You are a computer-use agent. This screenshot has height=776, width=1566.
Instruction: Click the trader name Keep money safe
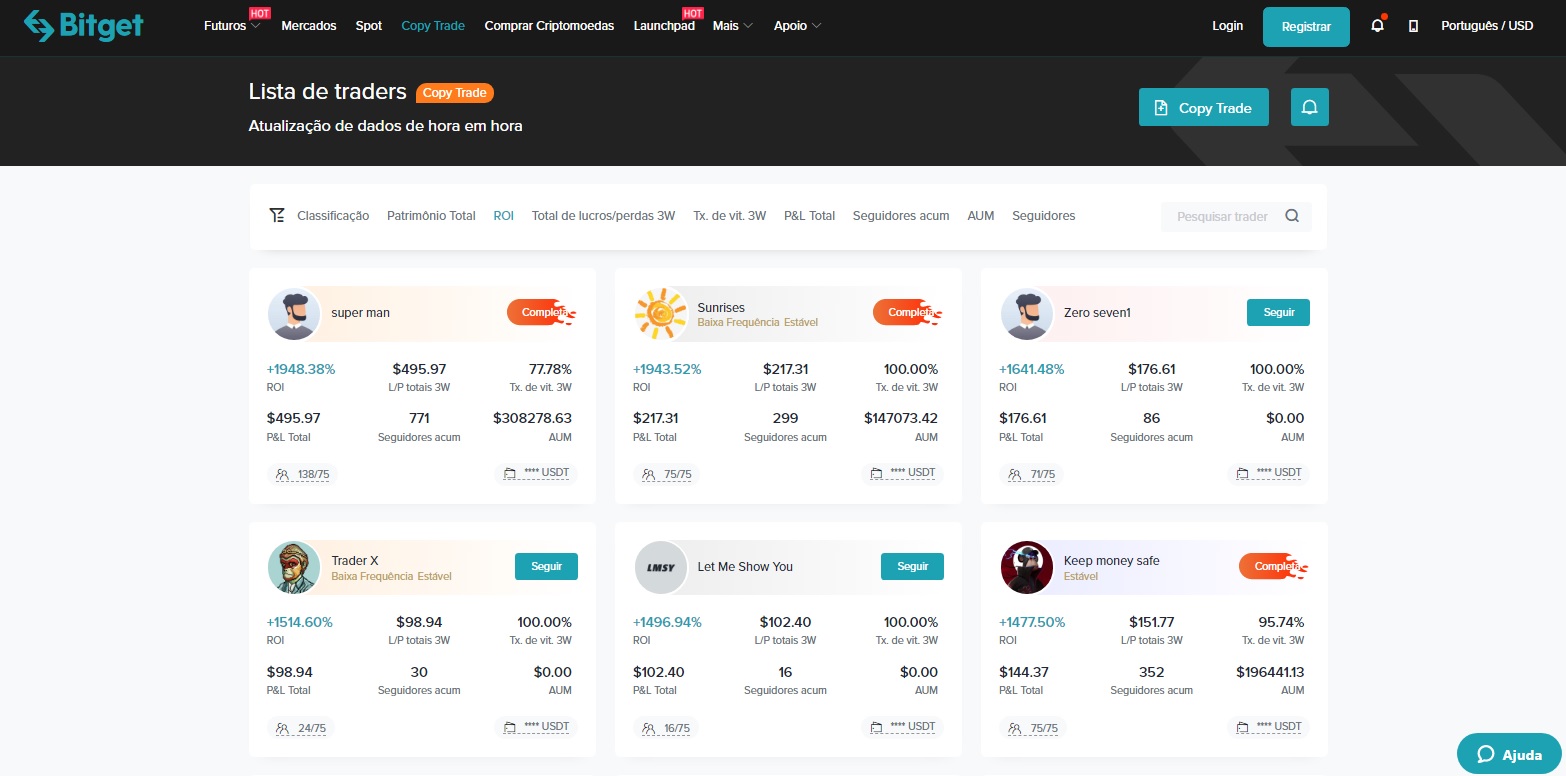point(1111,561)
